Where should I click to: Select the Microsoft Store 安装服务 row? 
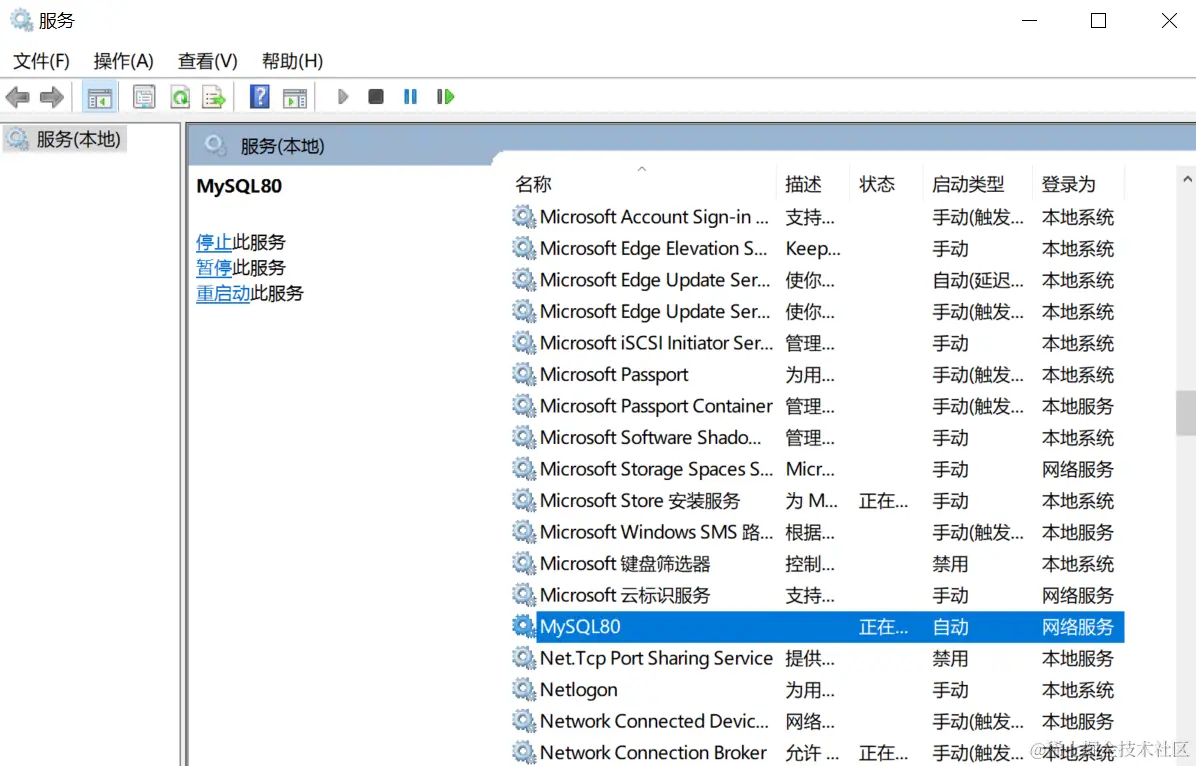click(x=817, y=500)
